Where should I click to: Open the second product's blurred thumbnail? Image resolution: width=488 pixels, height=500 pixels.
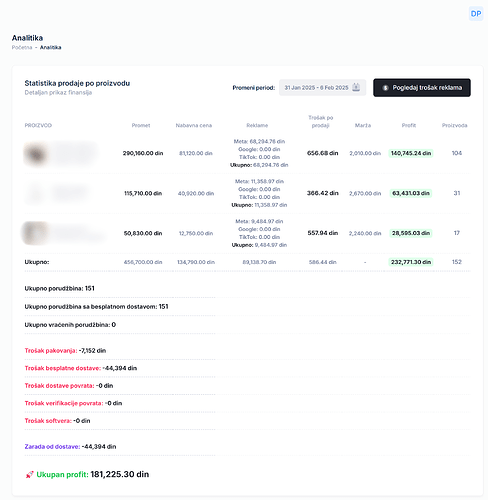click(35, 193)
